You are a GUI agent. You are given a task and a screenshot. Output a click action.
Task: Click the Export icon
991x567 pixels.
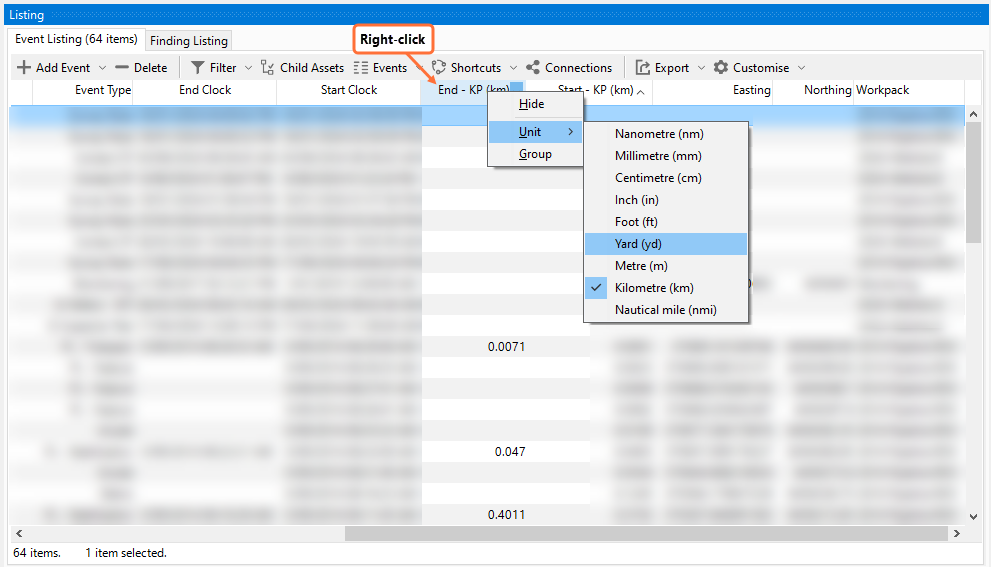point(643,68)
